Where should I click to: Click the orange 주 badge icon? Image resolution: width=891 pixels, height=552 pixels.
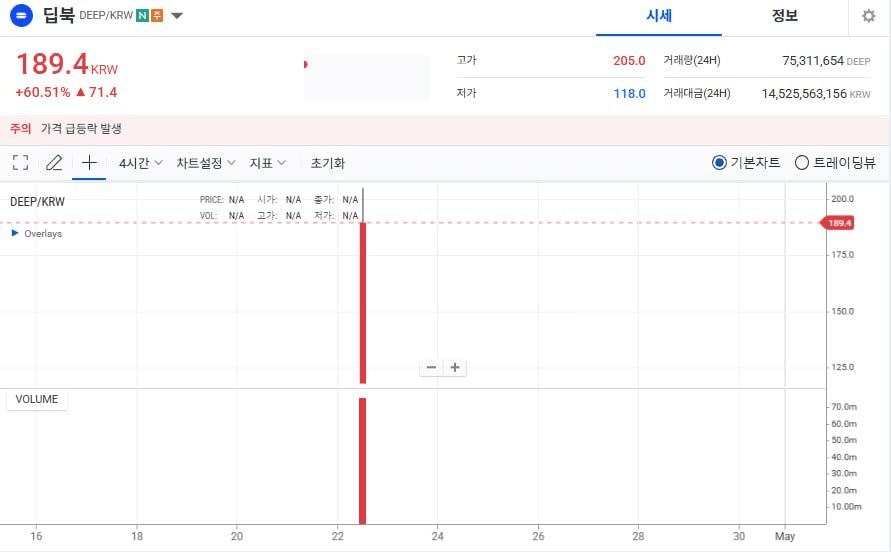point(157,16)
